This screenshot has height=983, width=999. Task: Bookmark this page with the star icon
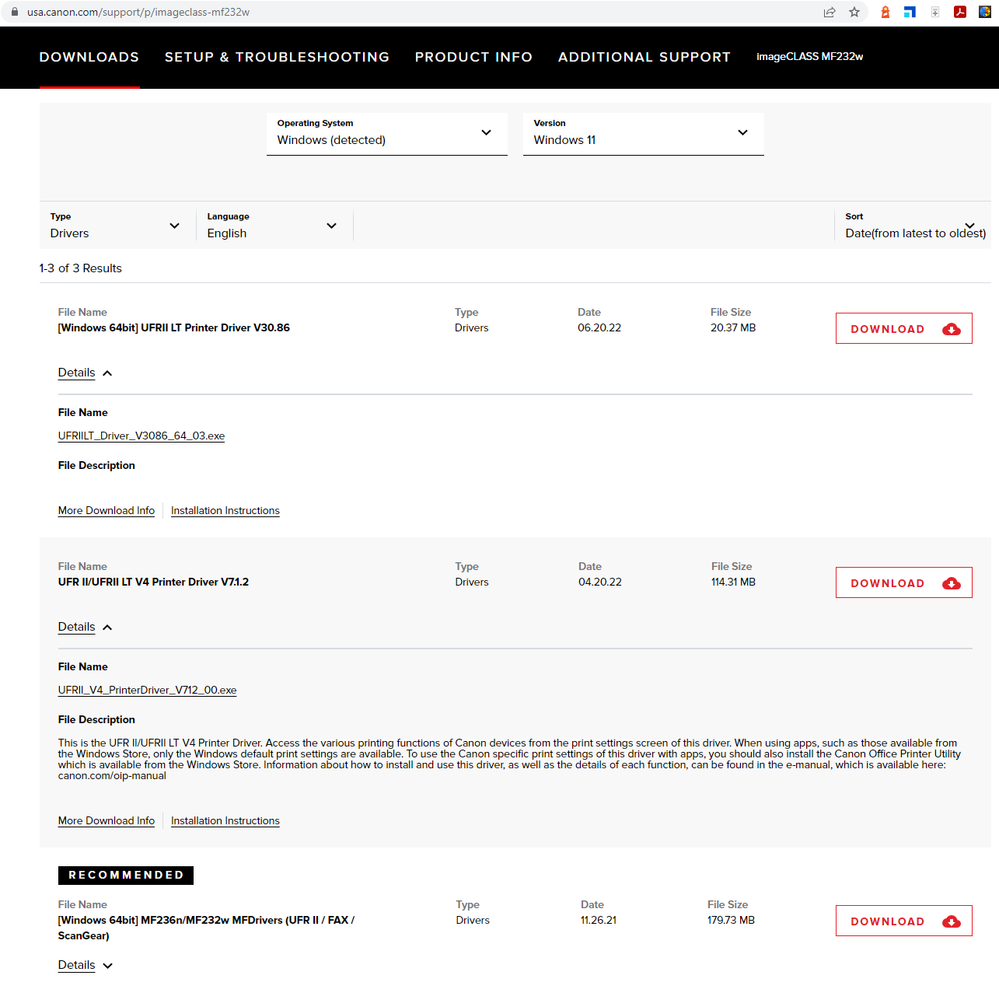pyautogui.click(x=854, y=12)
